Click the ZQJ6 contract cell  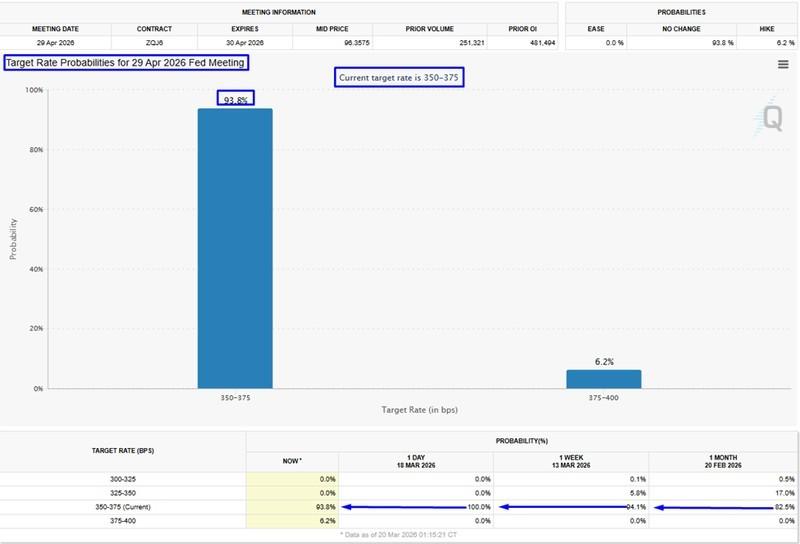click(154, 43)
